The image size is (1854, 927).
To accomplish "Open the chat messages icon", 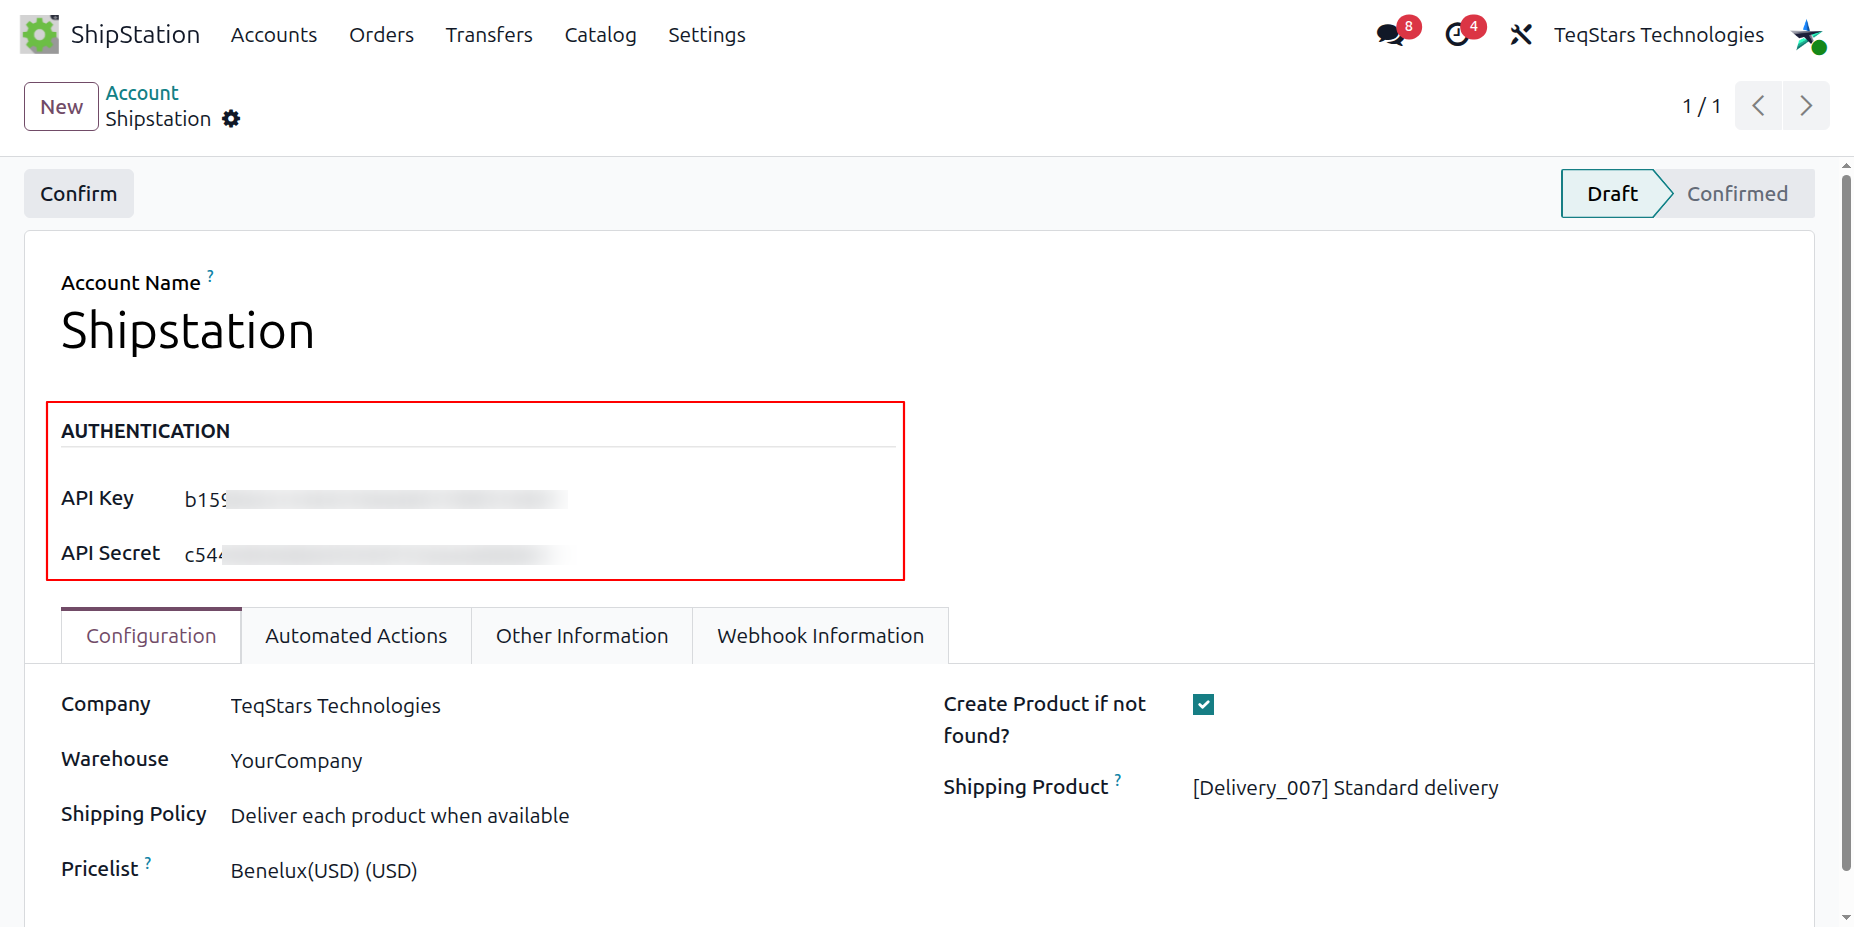I will [1390, 35].
